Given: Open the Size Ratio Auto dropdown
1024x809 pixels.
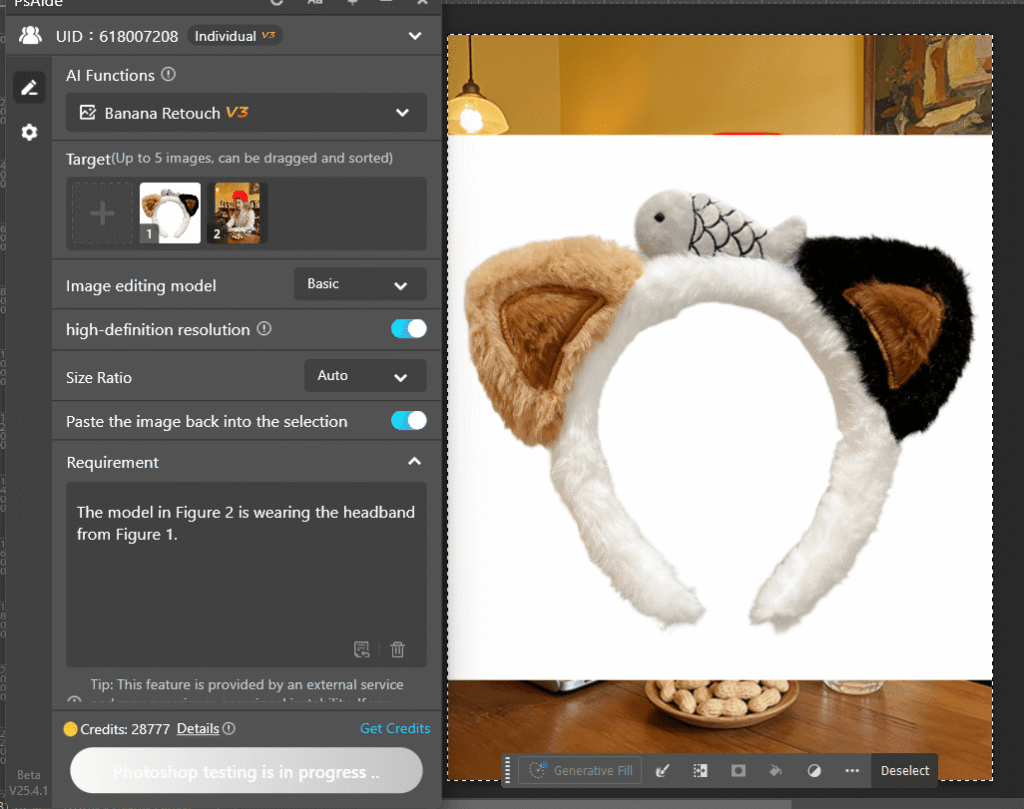Looking at the screenshot, I should coord(364,377).
